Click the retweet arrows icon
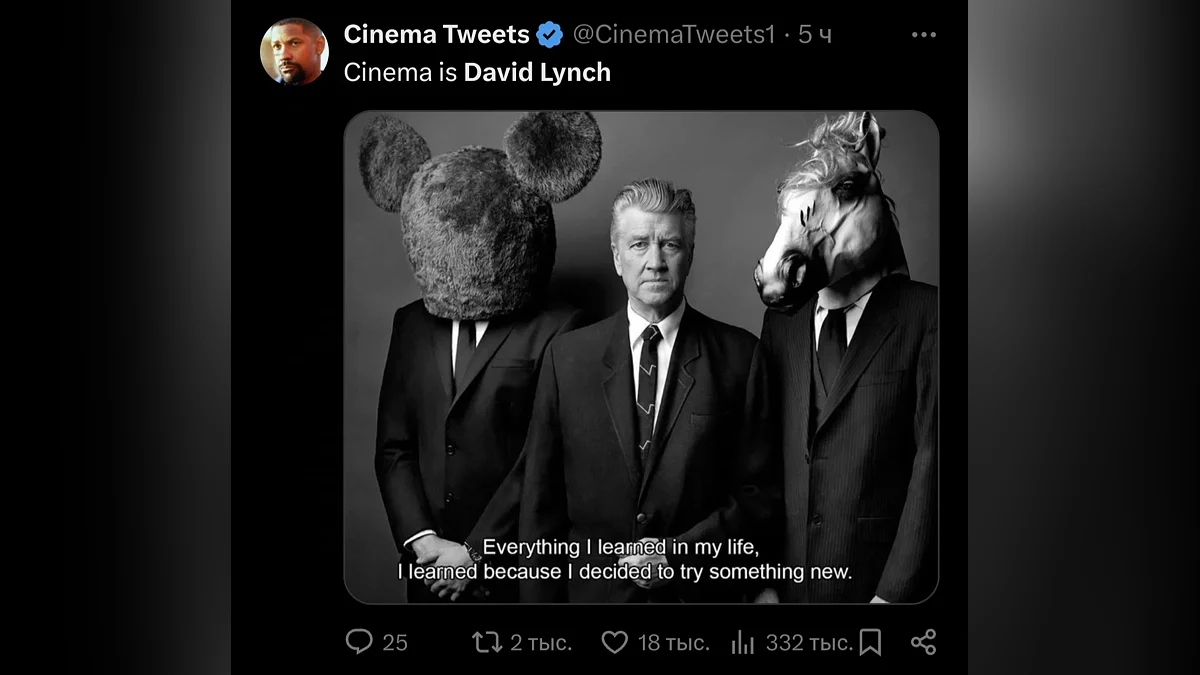Screen dimensions: 1200x675 click(487, 642)
